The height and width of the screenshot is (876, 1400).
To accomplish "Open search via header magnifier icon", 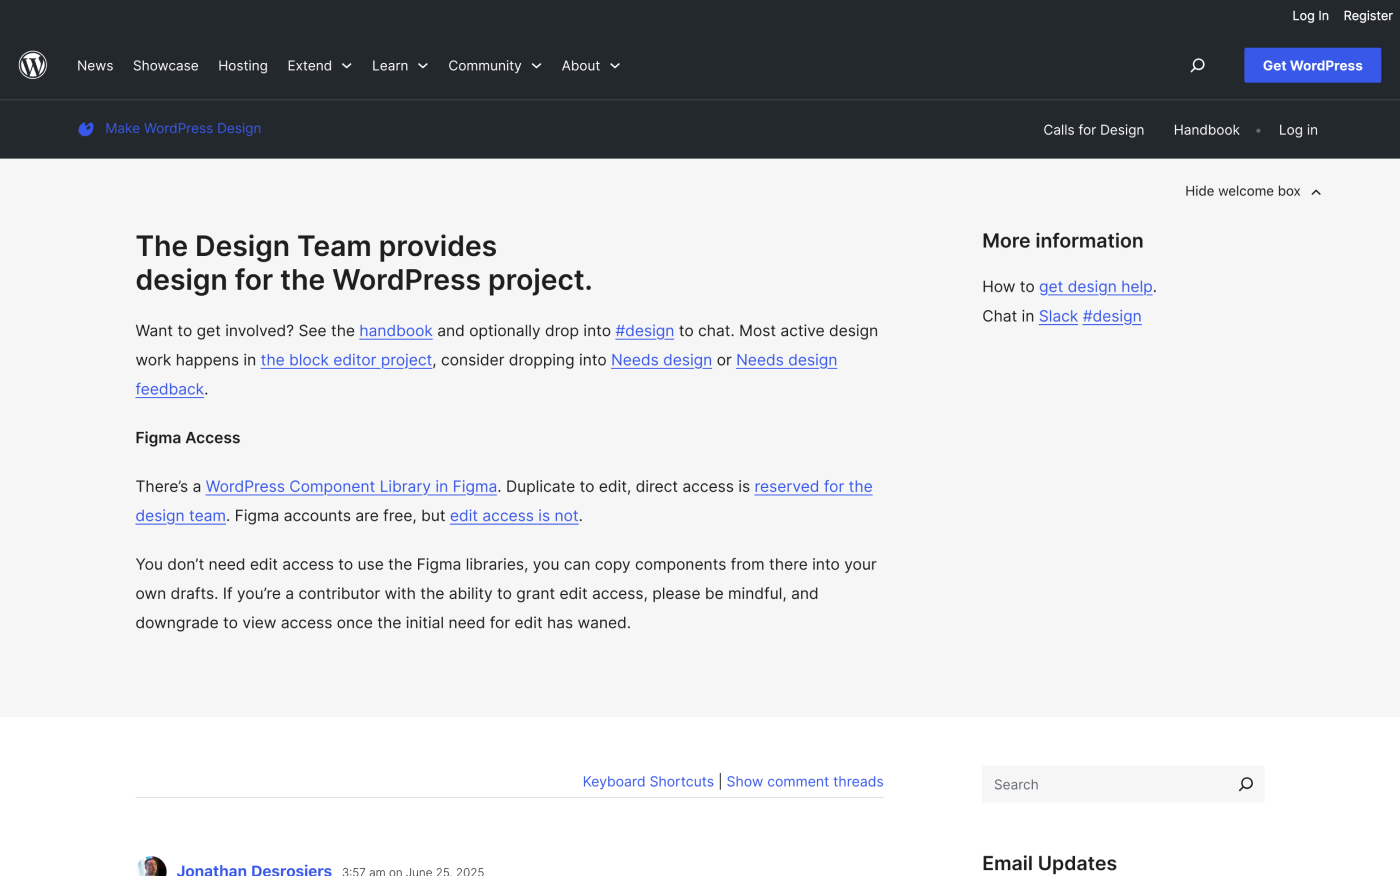I will tap(1197, 65).
